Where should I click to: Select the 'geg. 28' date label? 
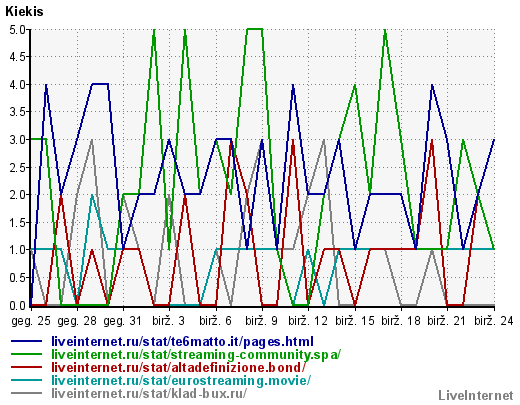[77, 321]
